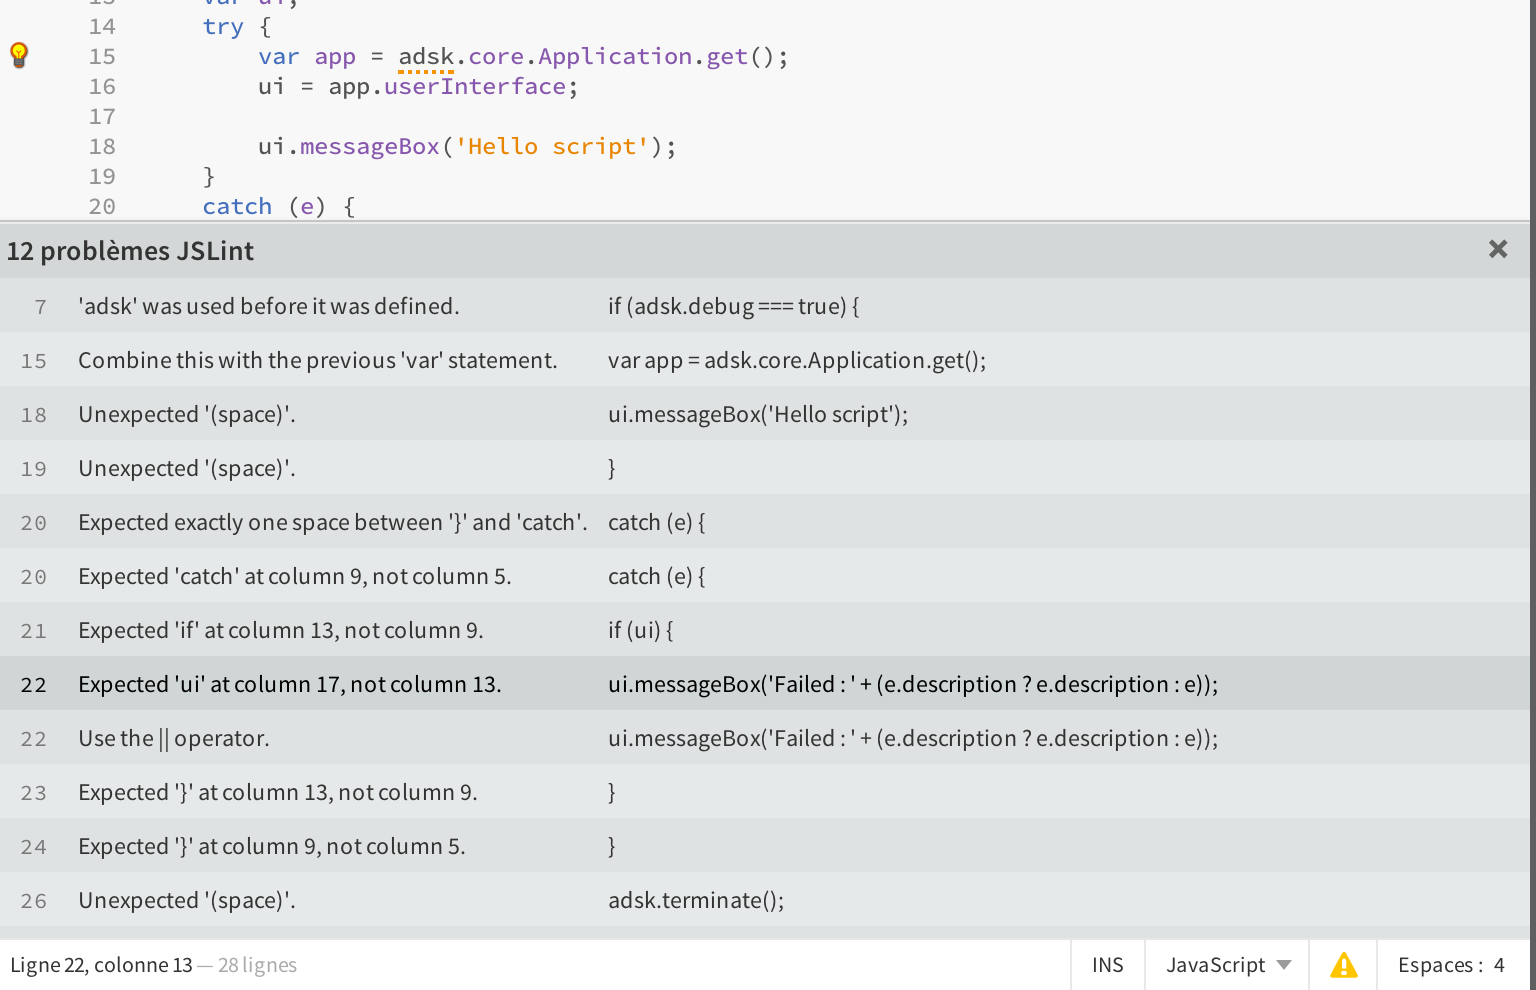Image resolution: width=1536 pixels, height=990 pixels.
Task: Click 'Espaces : 4' to change indentation settings
Action: click(x=1450, y=964)
